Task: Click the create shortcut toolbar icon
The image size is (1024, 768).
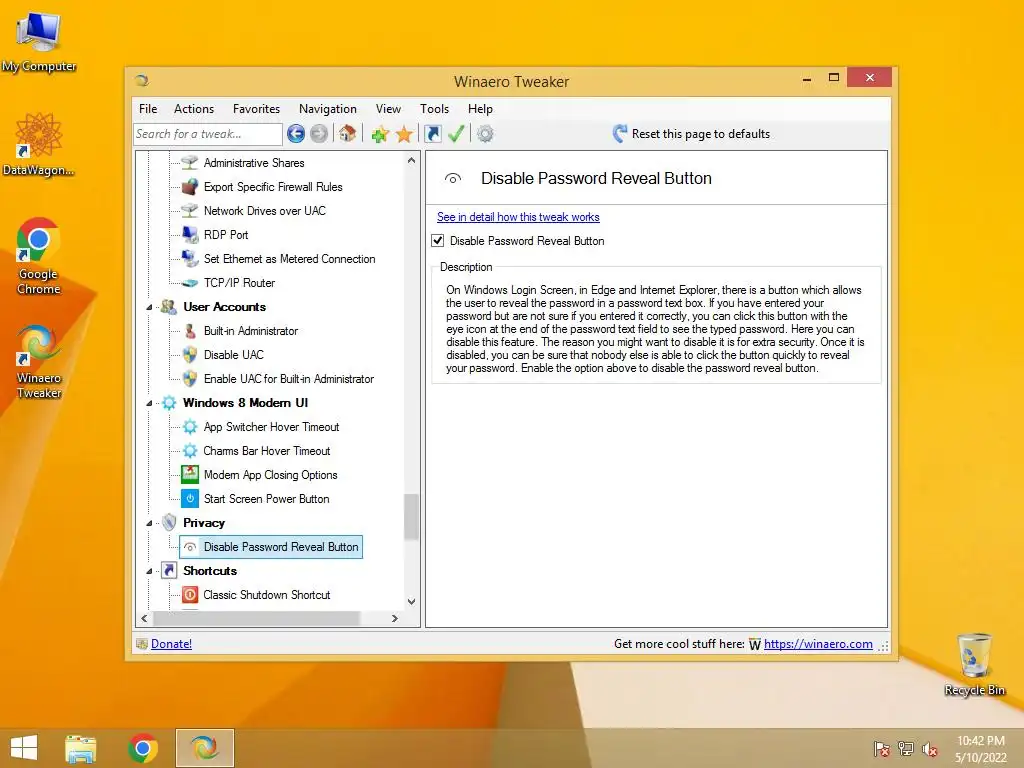Action: tap(432, 134)
